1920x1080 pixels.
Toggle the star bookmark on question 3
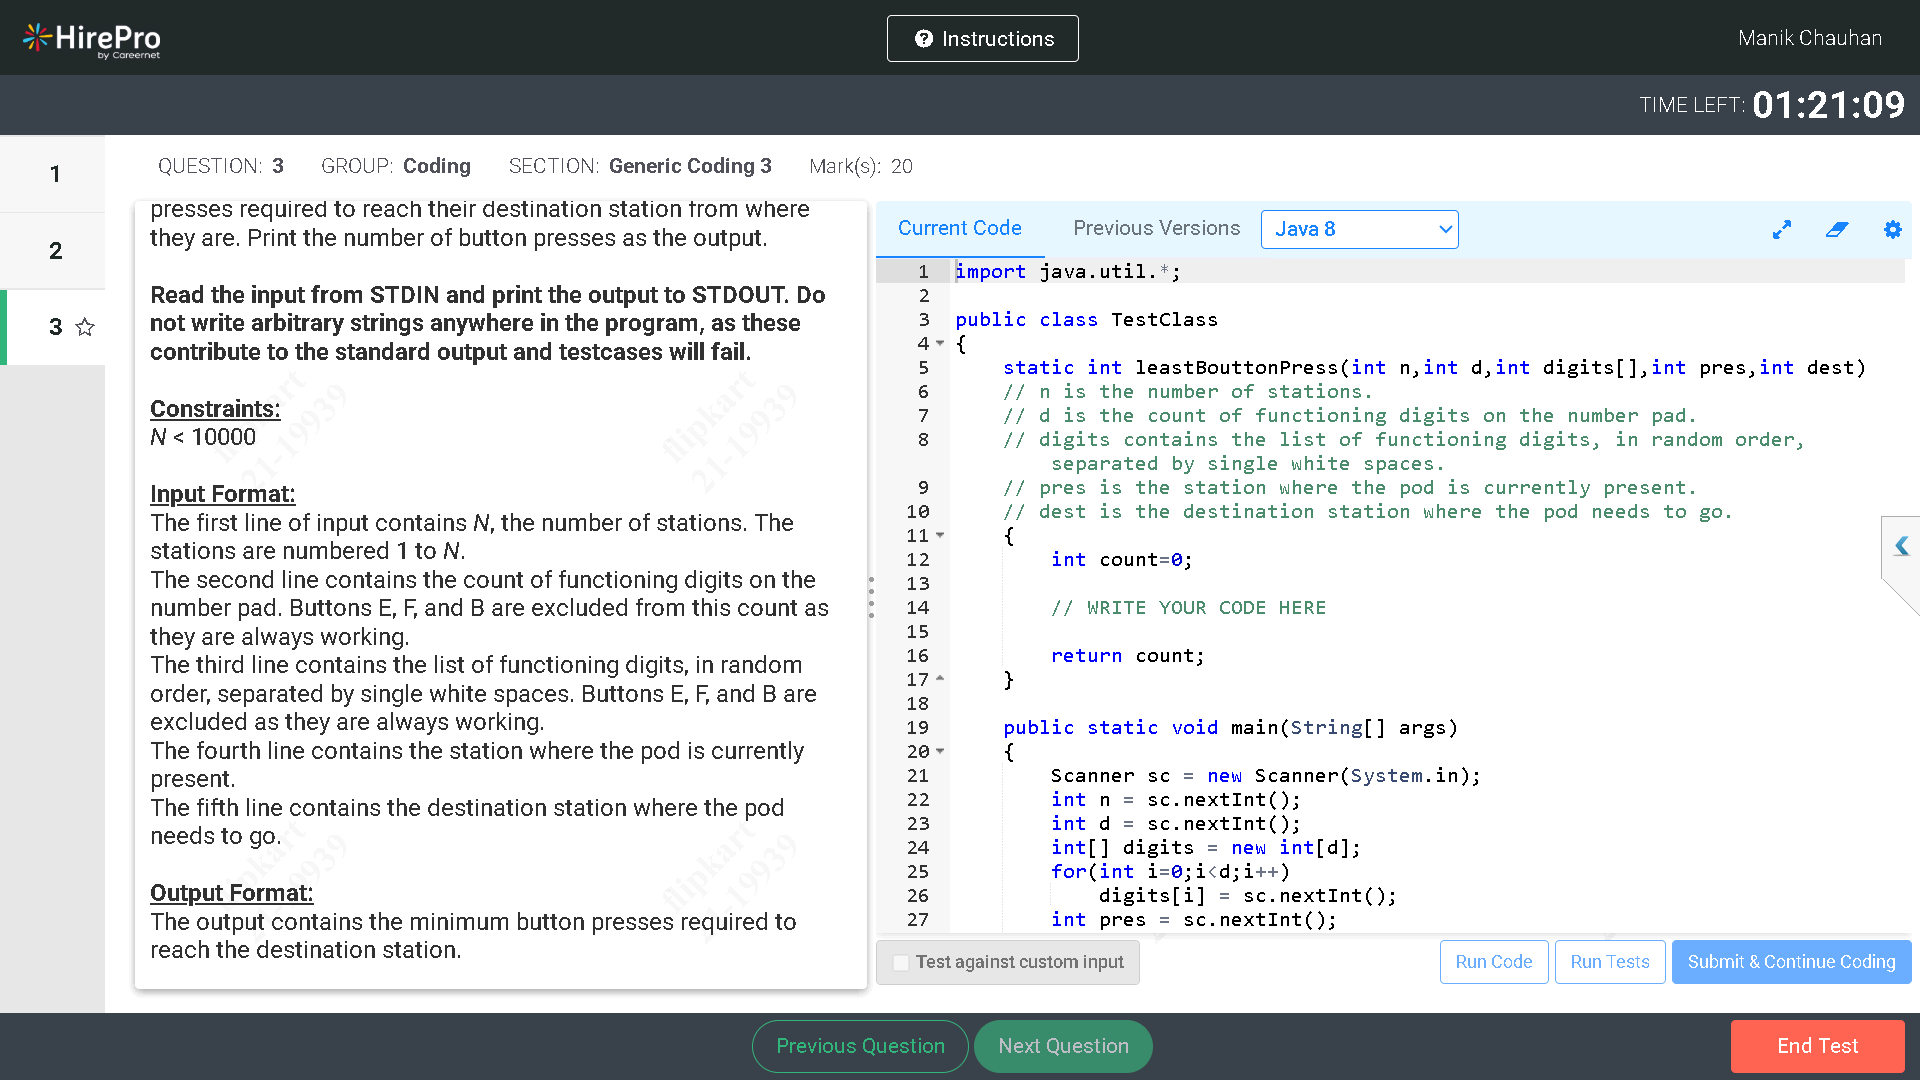(85, 327)
